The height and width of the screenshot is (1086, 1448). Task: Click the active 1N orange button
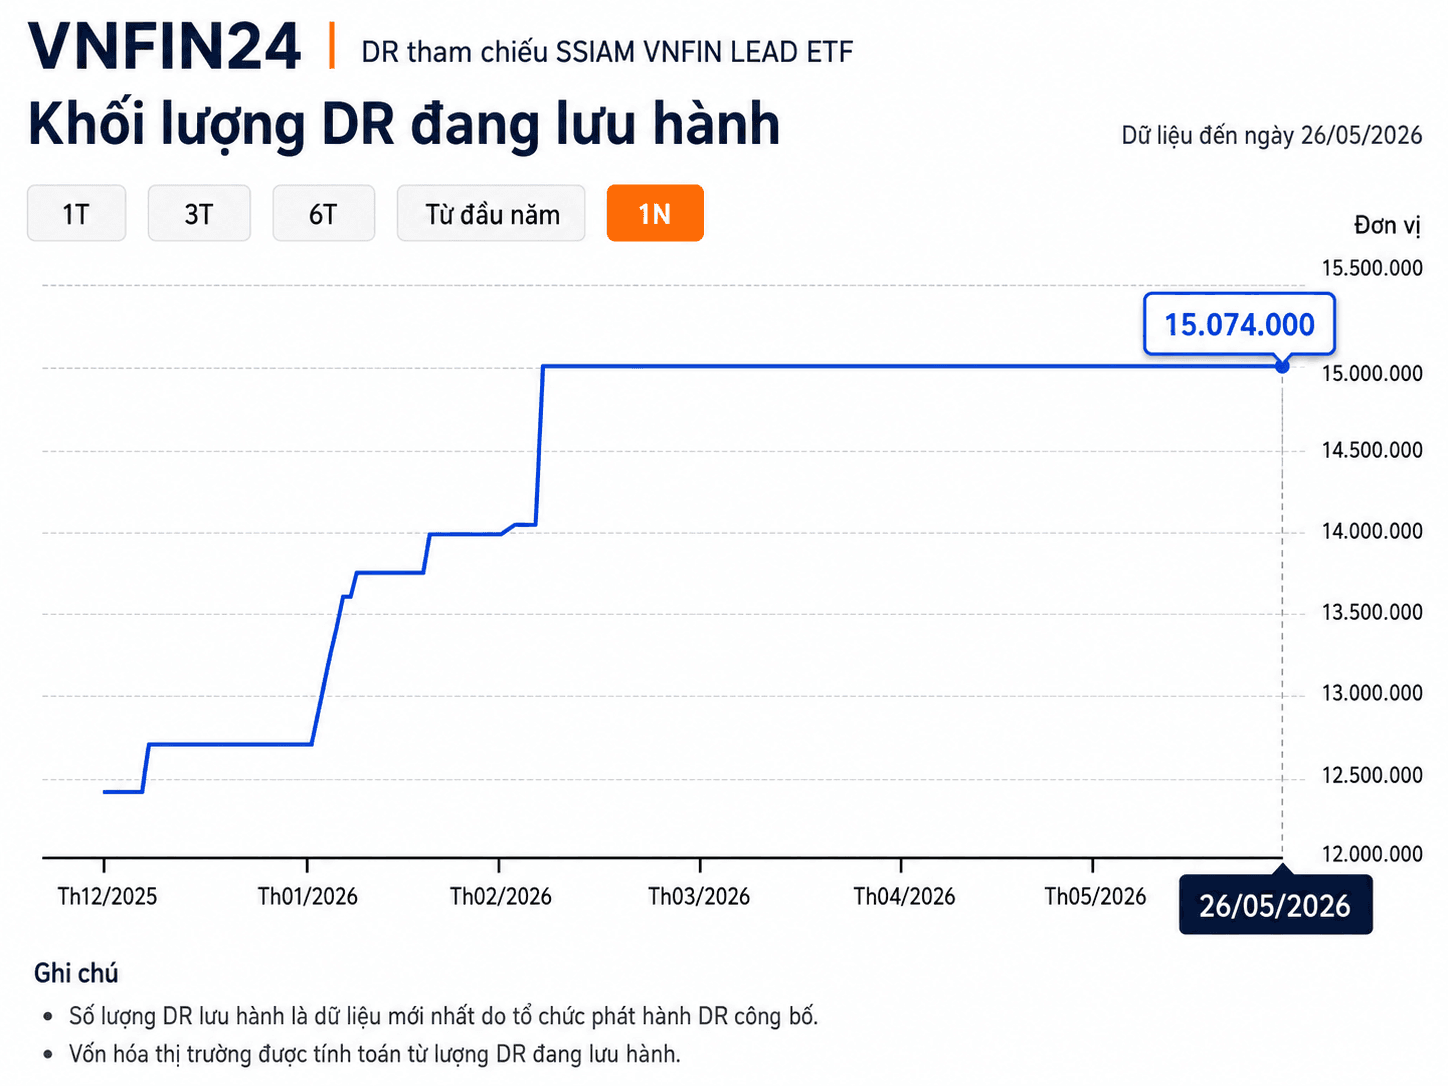coord(655,213)
